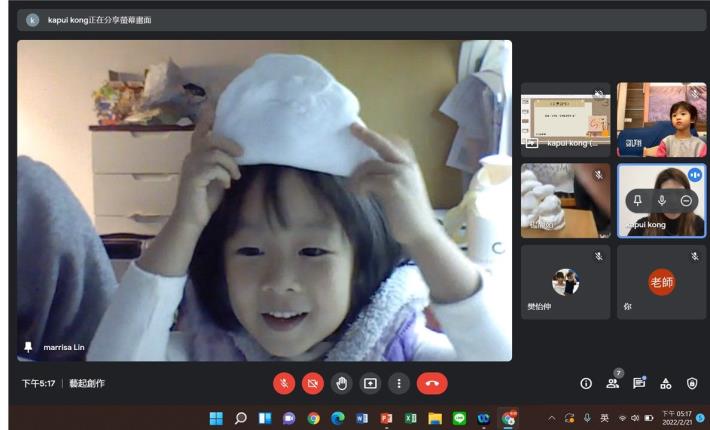Open the chat panel
This screenshot has width=710, height=430.
[x=639, y=383]
